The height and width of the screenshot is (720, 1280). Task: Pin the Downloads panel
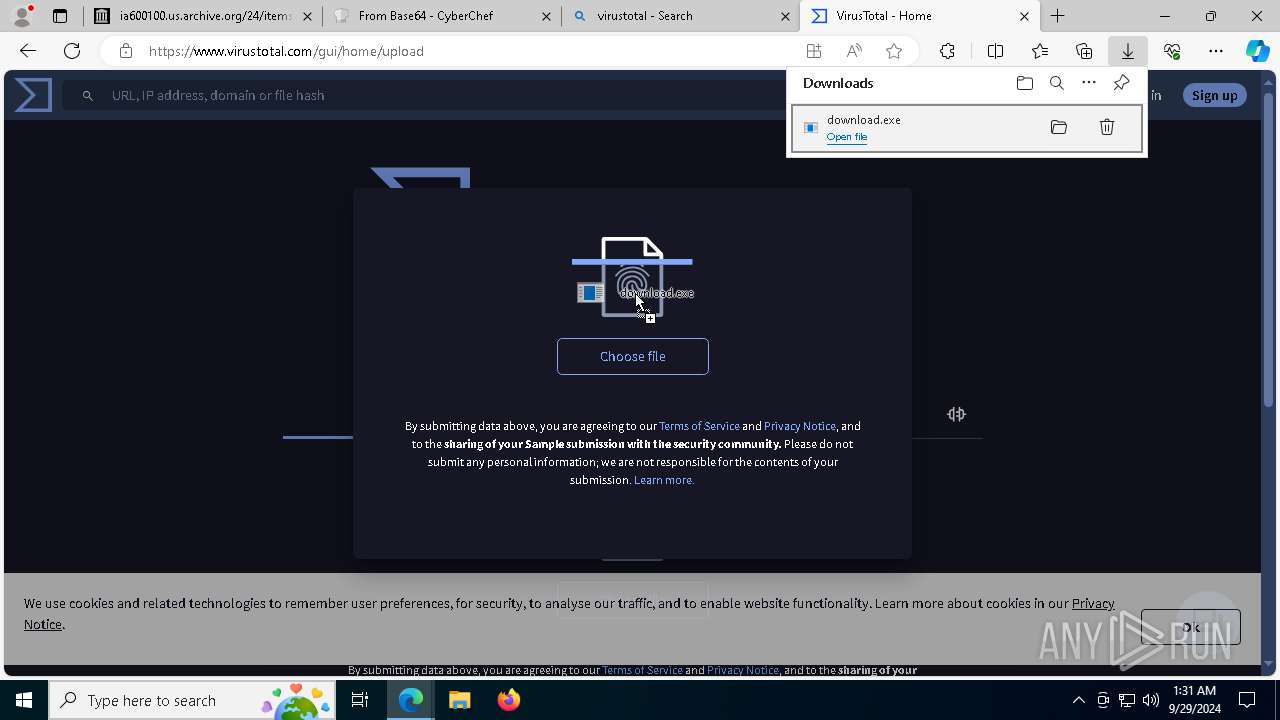click(x=1121, y=83)
